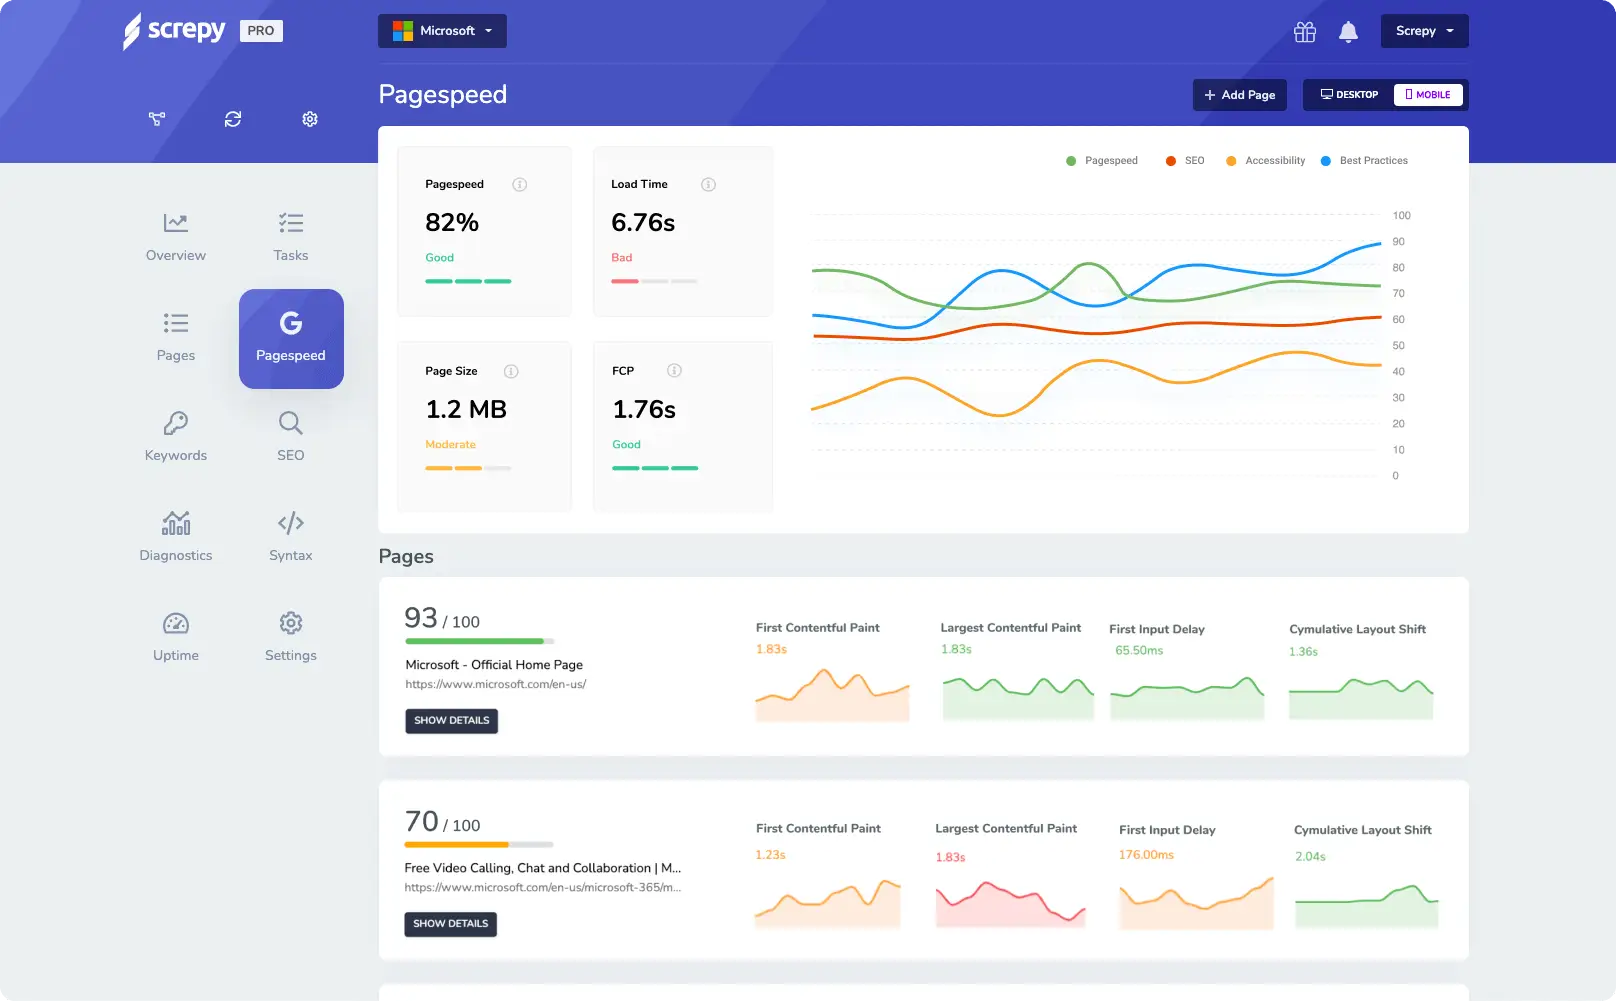Image resolution: width=1616 pixels, height=1001 pixels.
Task: Click info icon next to Load Time
Action: (x=708, y=184)
